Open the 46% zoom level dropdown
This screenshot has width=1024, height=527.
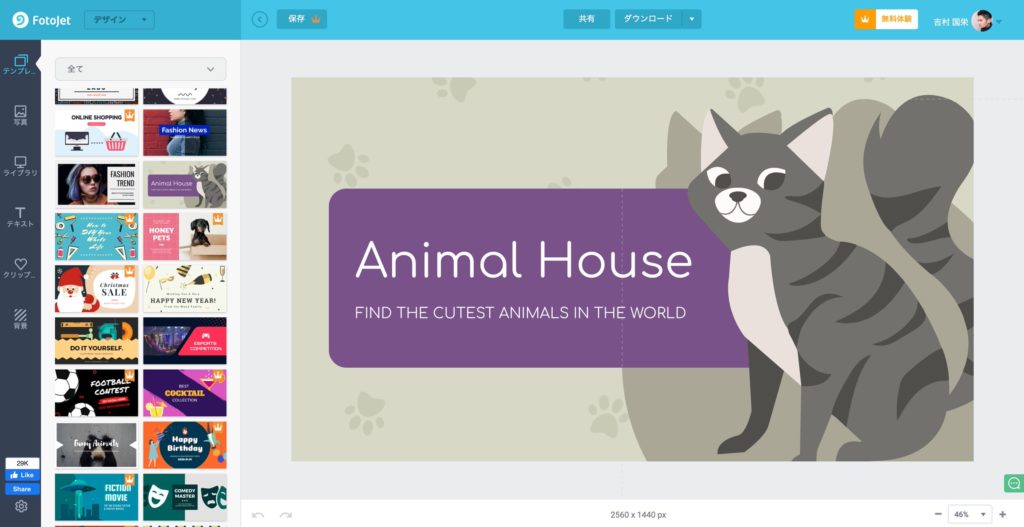(x=969, y=514)
